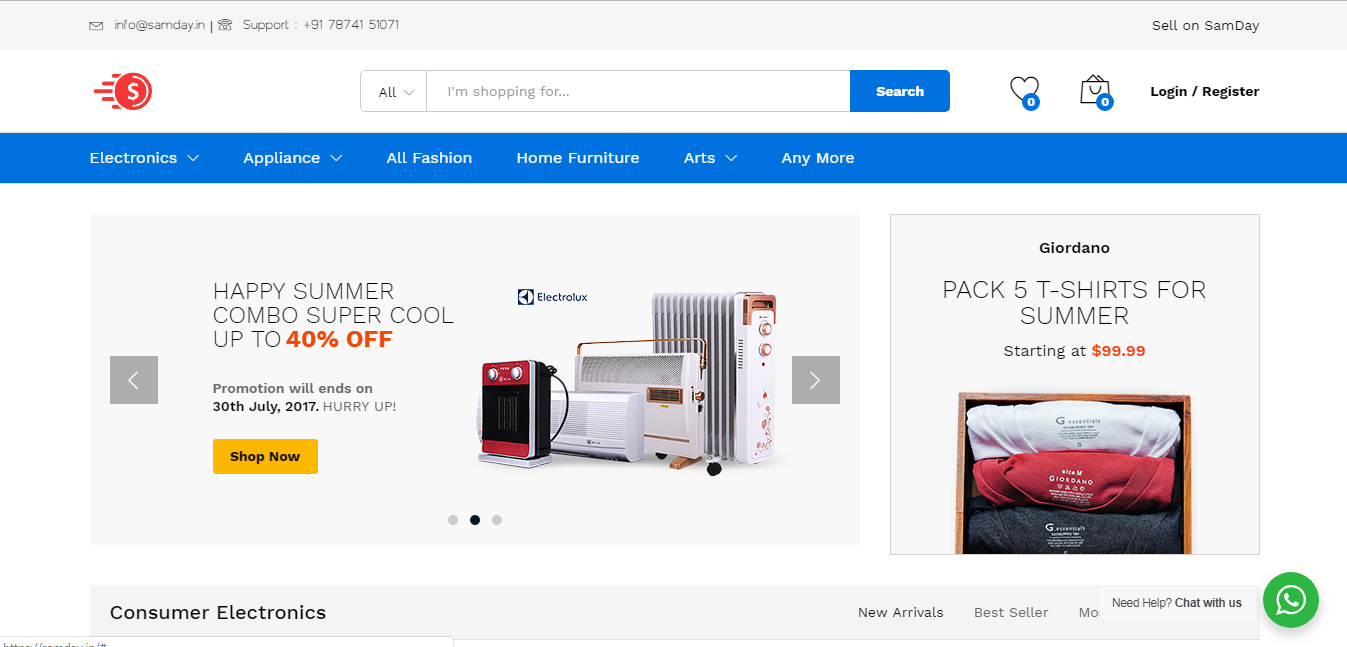The height and width of the screenshot is (647, 1347).
Task: Open the shopping bag cart icon
Action: click(1096, 91)
